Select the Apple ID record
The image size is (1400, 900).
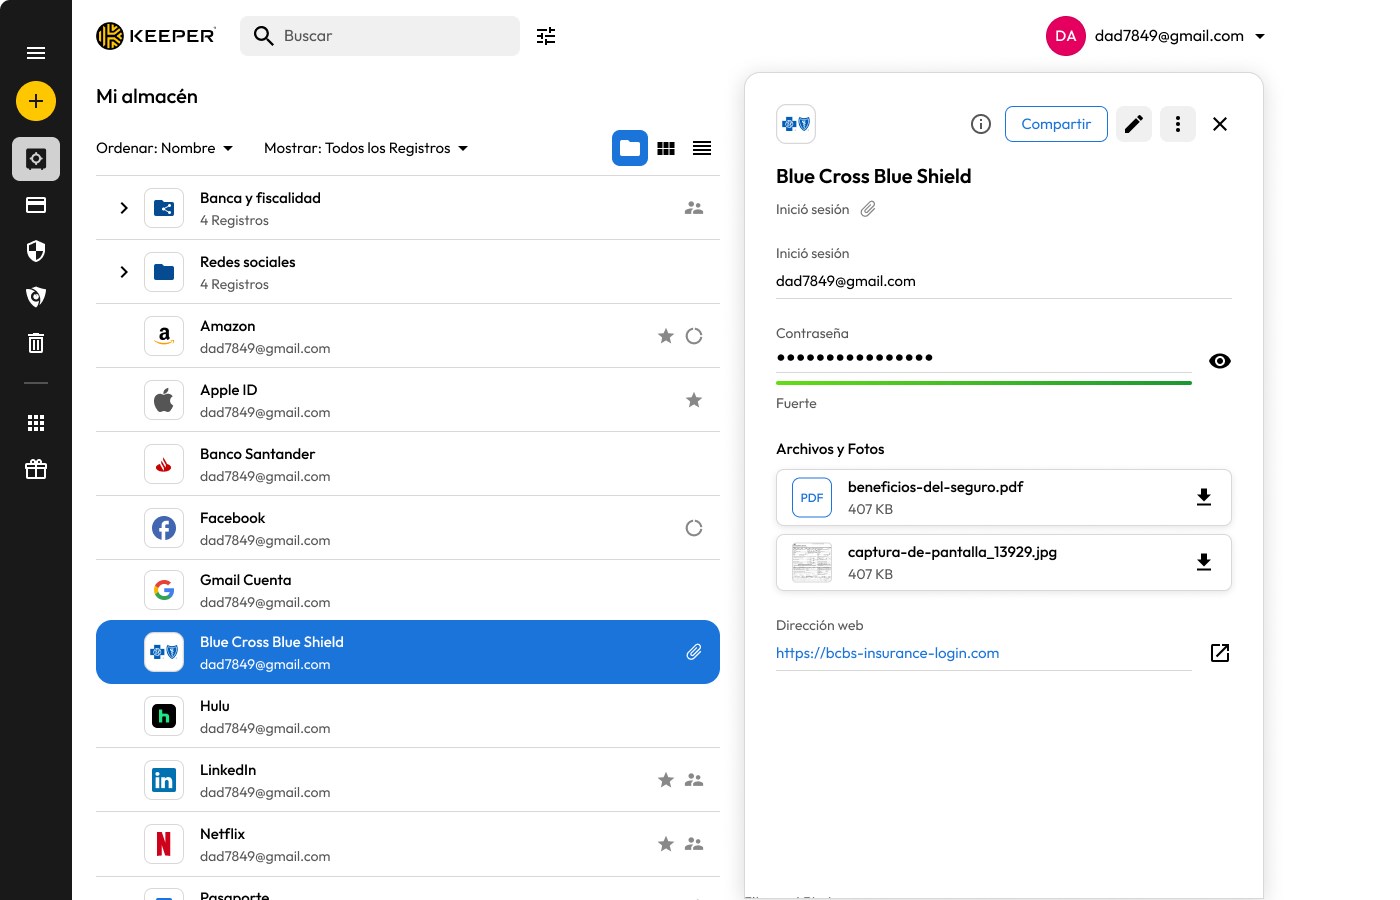(408, 400)
